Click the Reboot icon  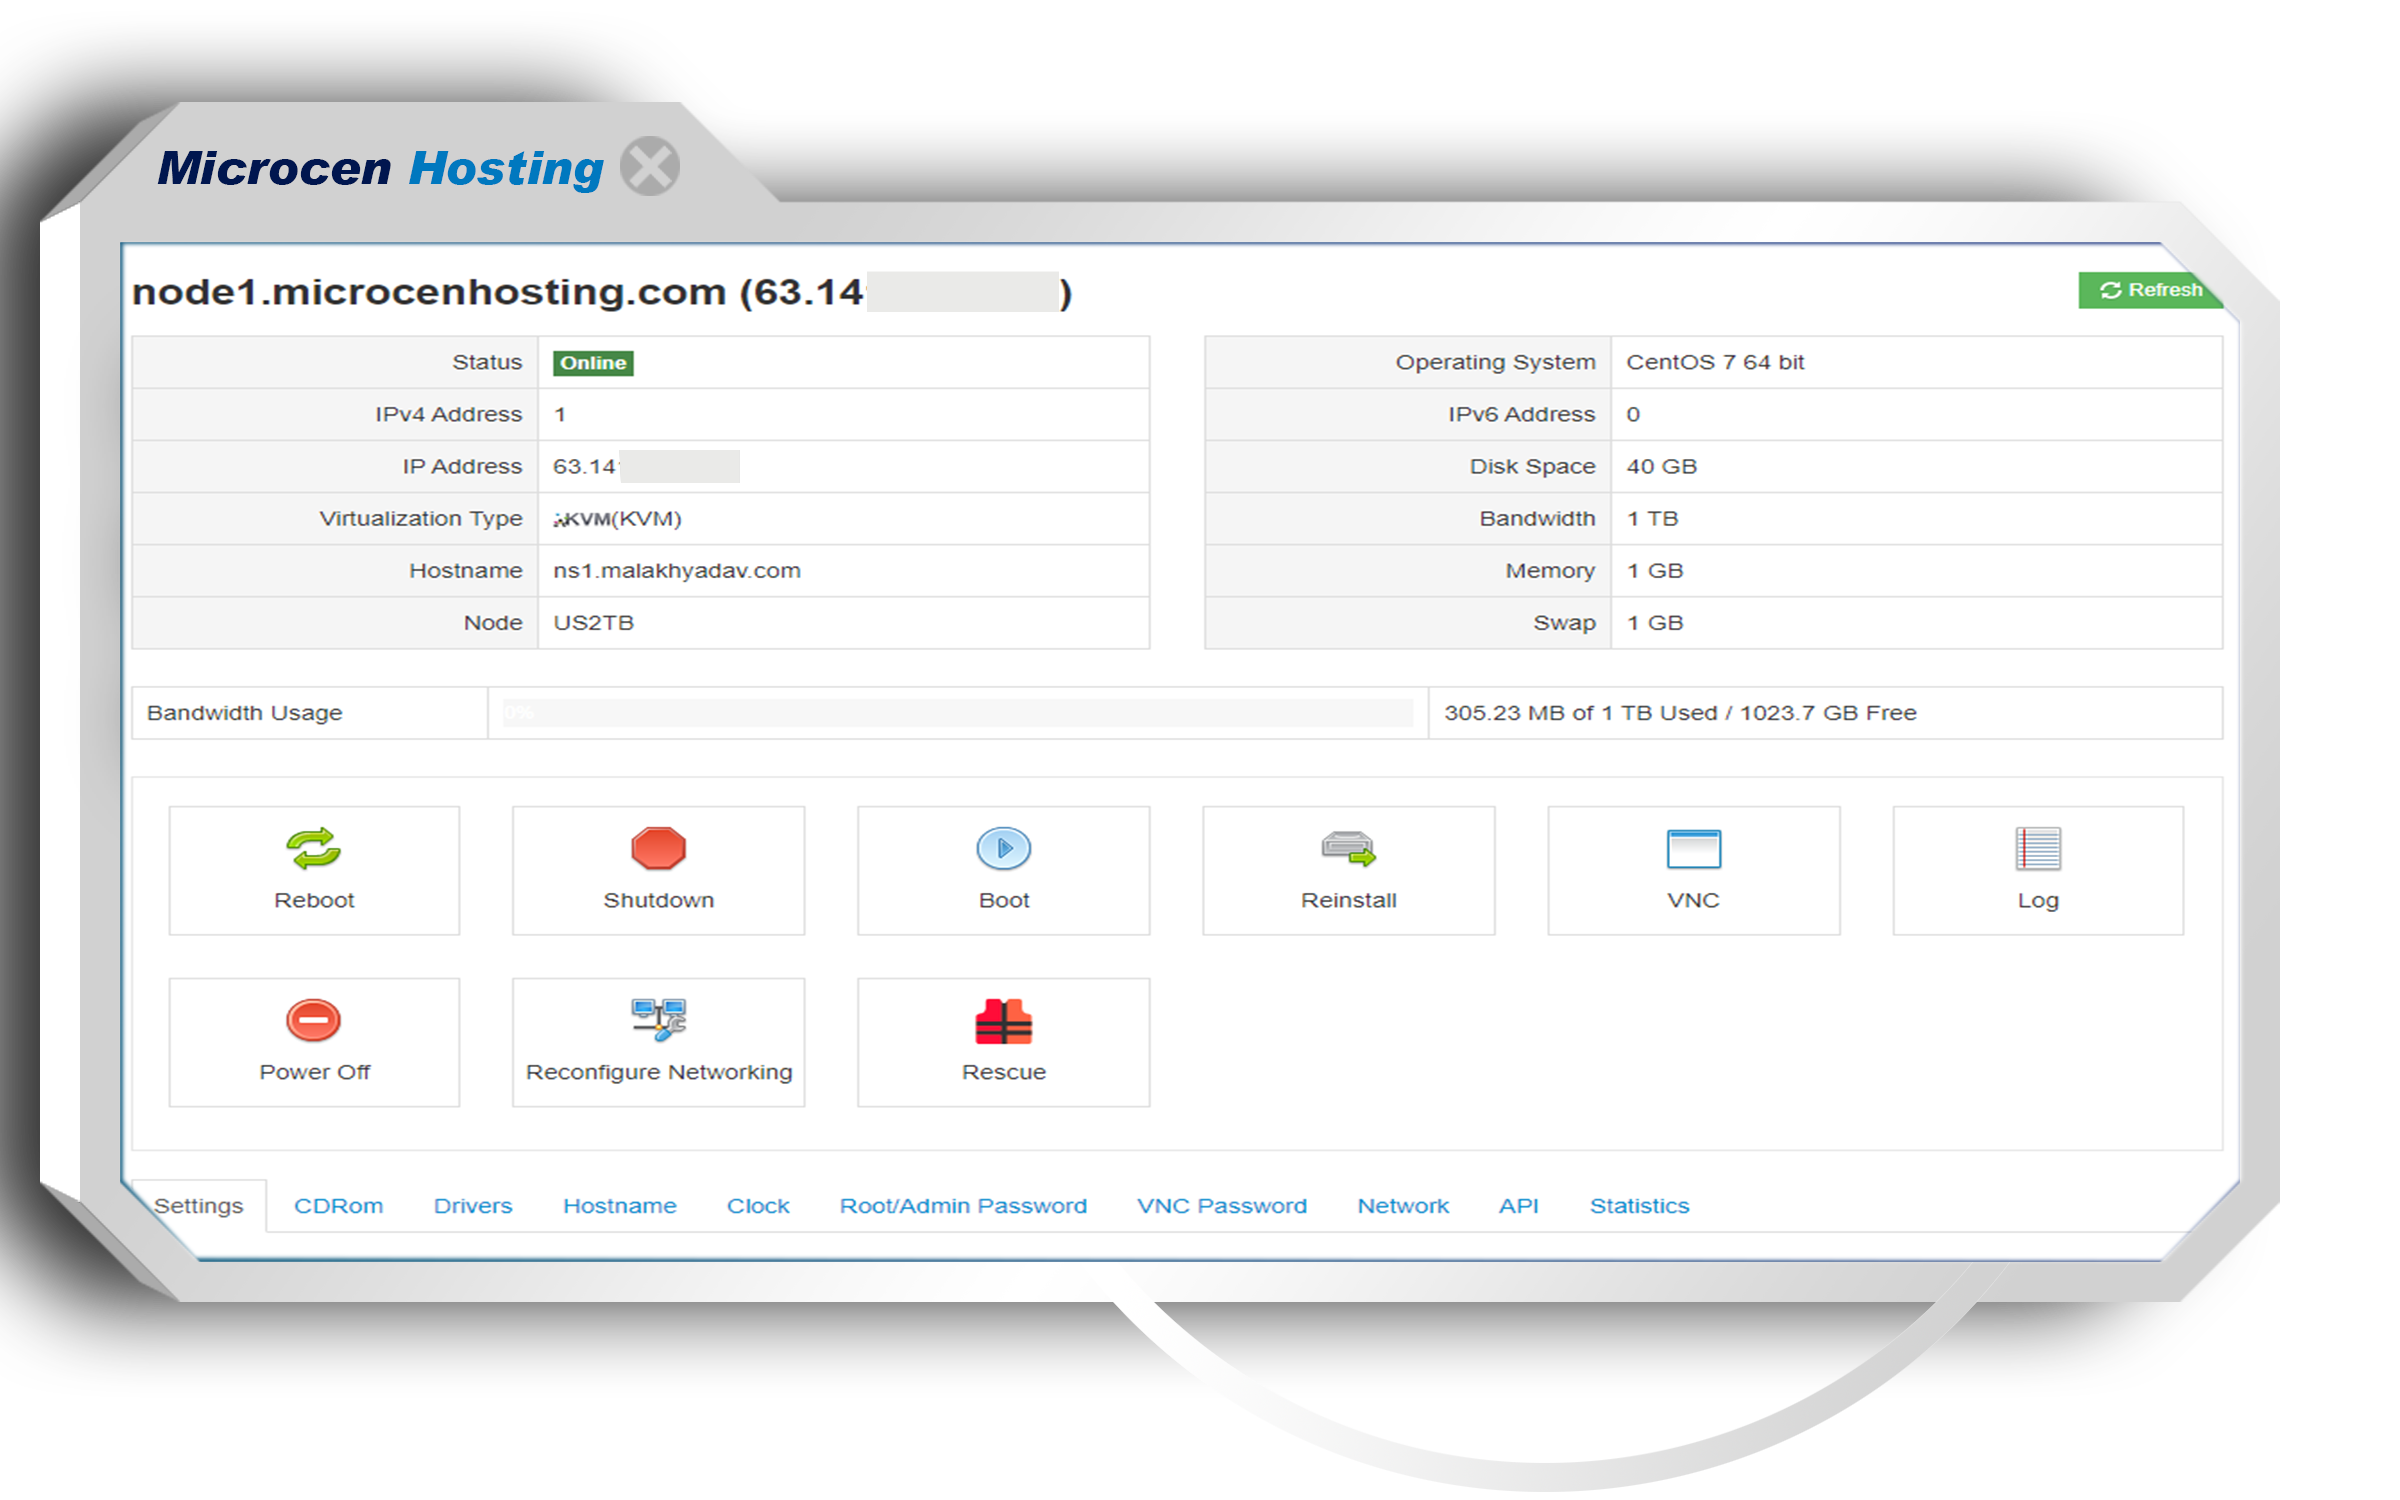(x=313, y=848)
